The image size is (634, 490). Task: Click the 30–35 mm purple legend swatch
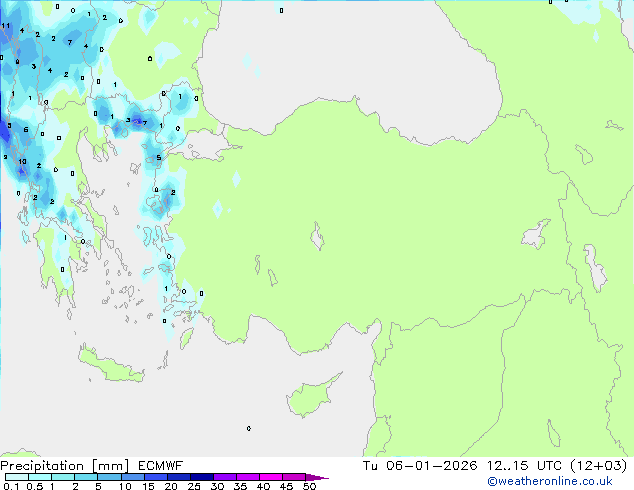[225, 477]
